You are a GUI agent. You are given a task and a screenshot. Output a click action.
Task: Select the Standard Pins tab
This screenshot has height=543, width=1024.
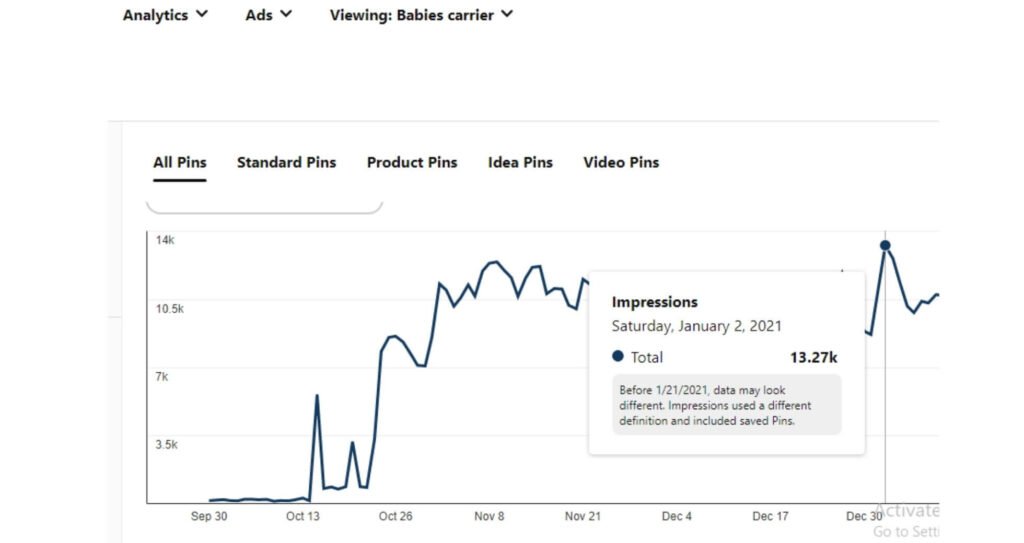pos(286,162)
